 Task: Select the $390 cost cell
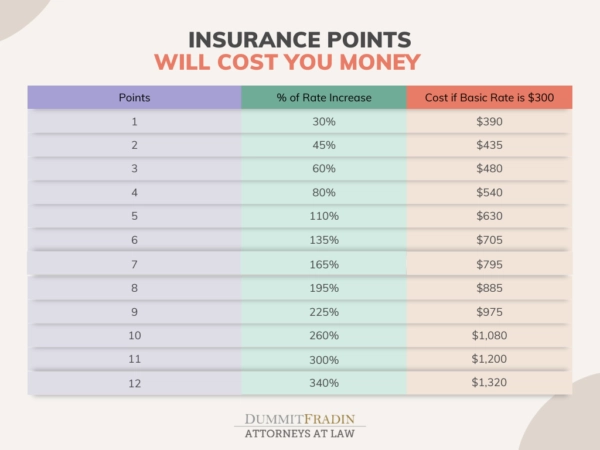coord(489,121)
